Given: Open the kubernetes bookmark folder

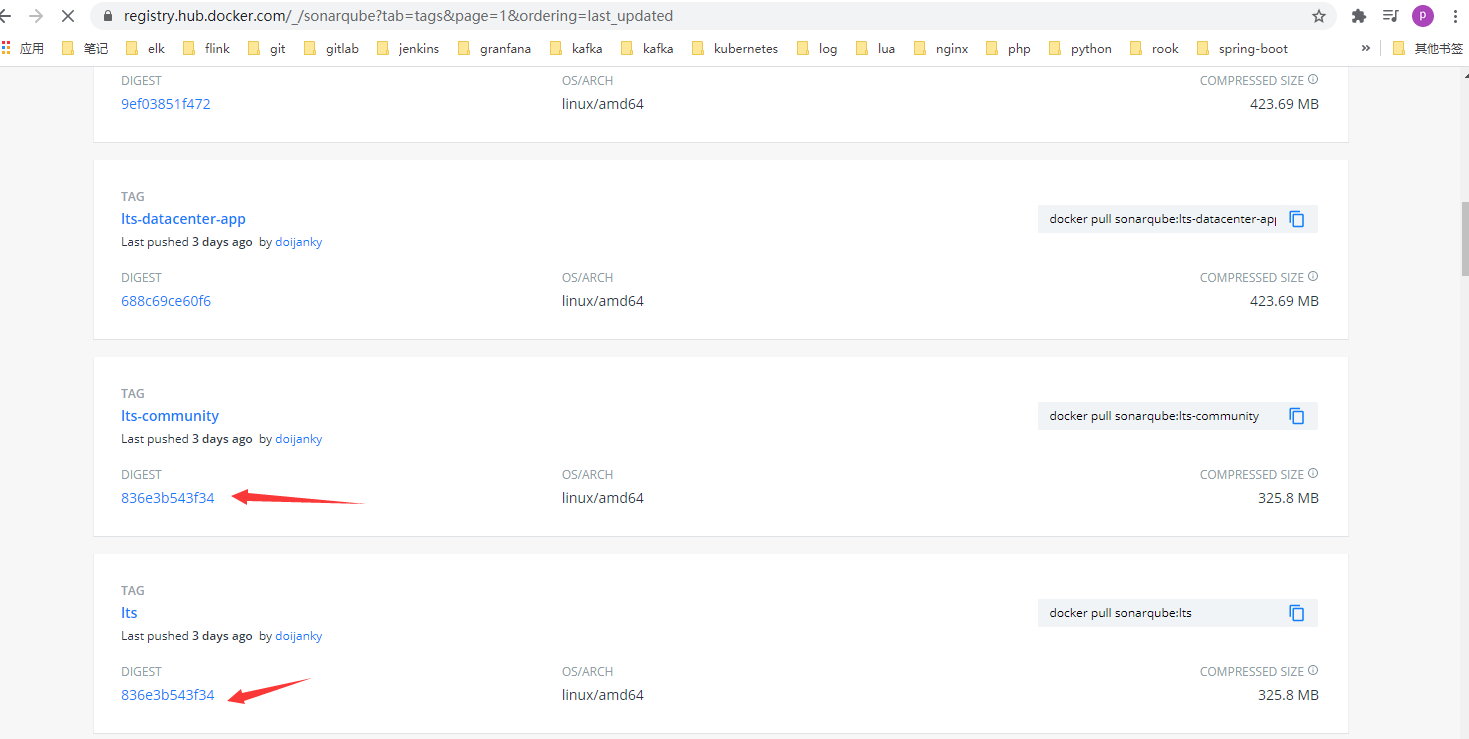Looking at the screenshot, I should (x=735, y=48).
